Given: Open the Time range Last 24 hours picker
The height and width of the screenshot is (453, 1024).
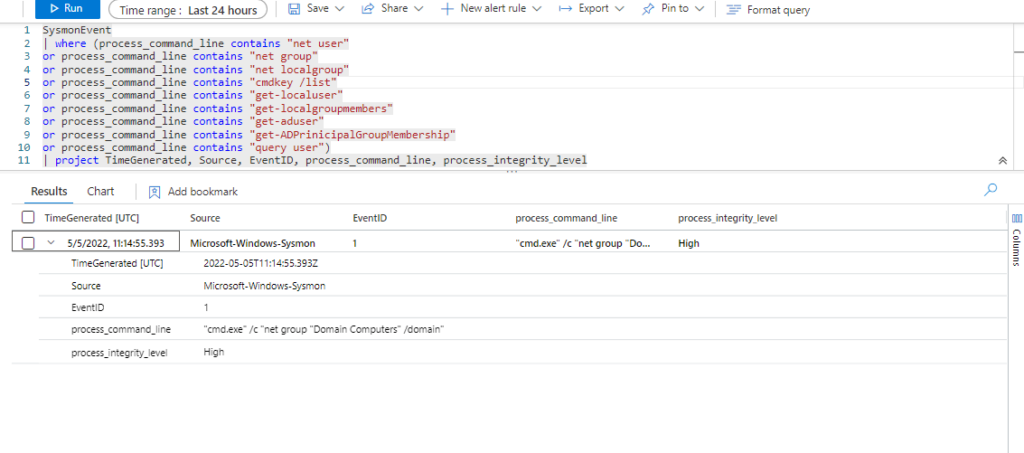Looking at the screenshot, I should pyautogui.click(x=187, y=10).
